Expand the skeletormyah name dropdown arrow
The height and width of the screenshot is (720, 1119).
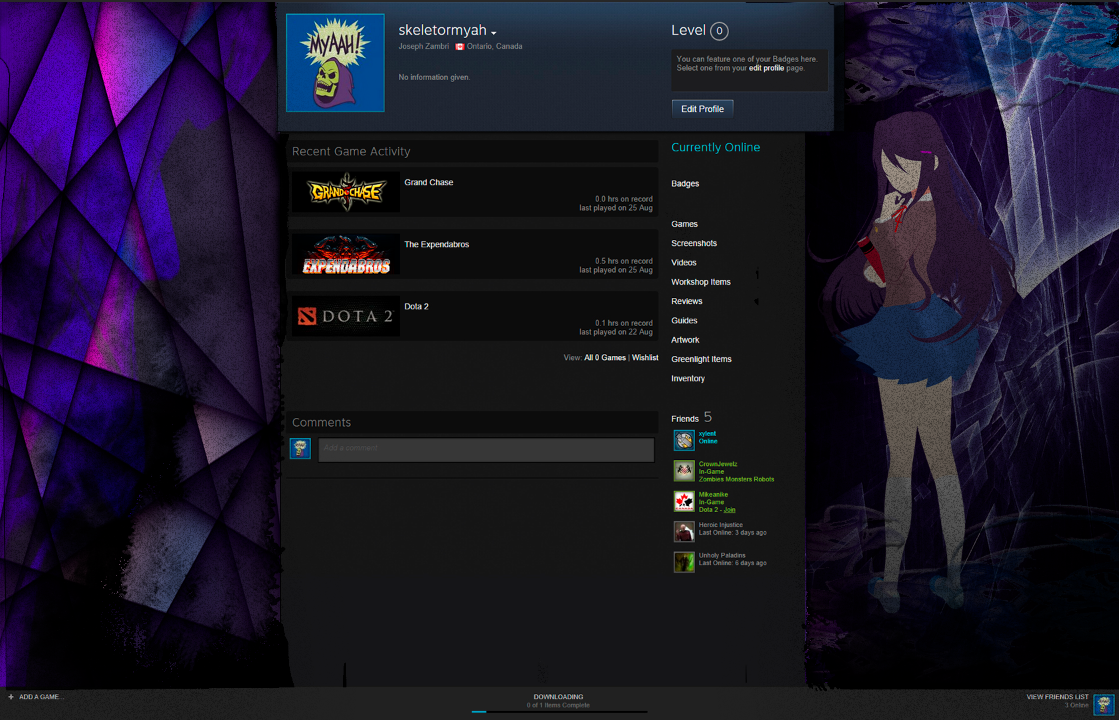(493, 33)
